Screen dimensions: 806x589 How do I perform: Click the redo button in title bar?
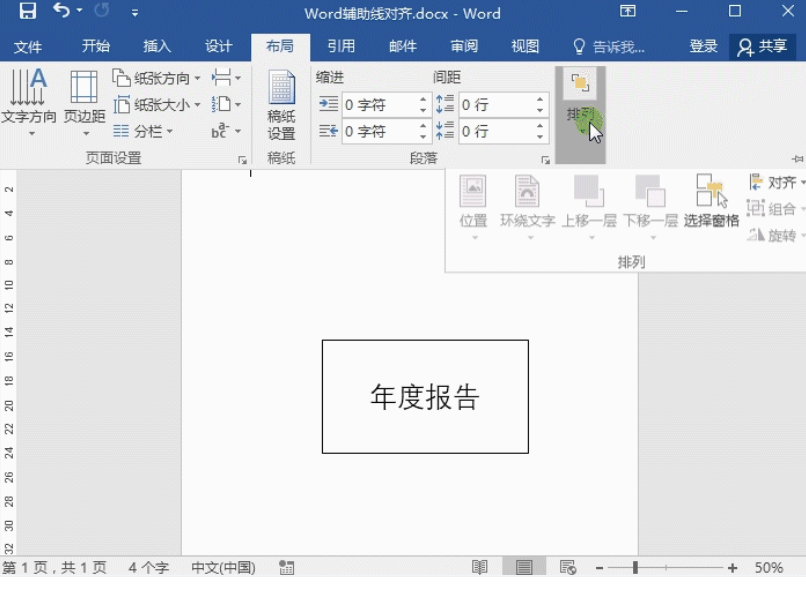tap(102, 11)
